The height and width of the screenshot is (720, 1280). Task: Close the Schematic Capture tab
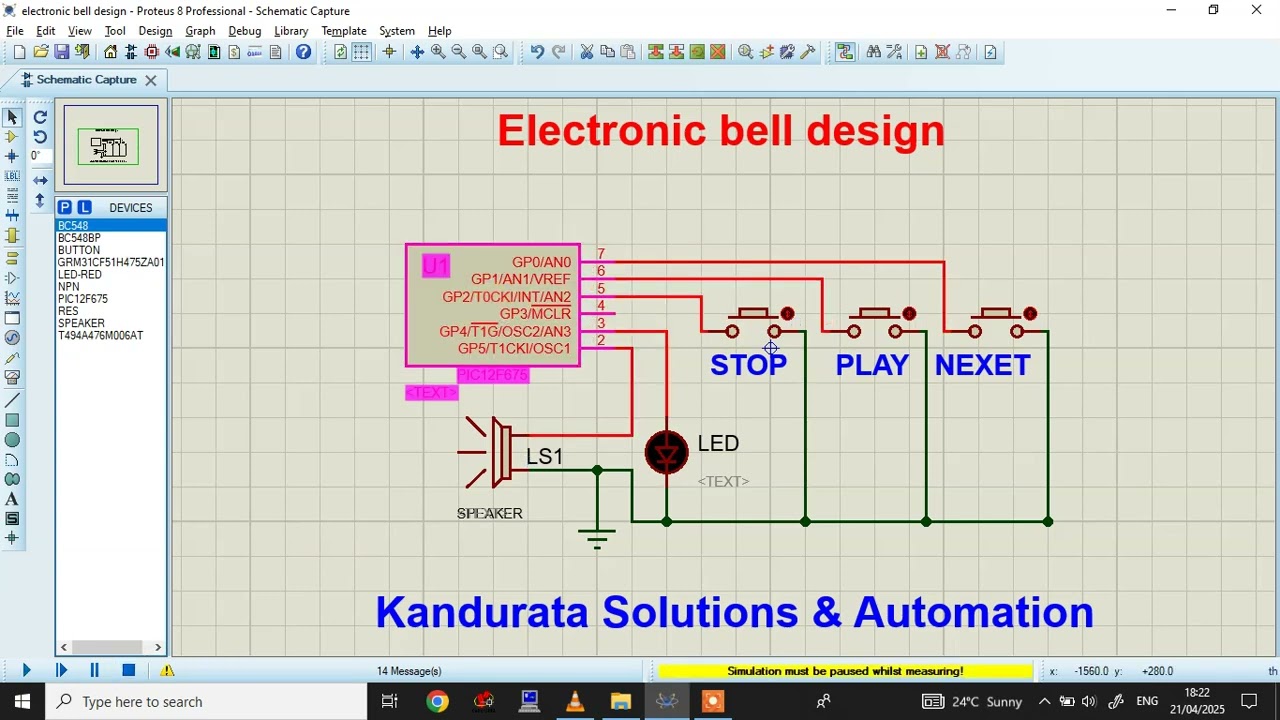tap(151, 80)
